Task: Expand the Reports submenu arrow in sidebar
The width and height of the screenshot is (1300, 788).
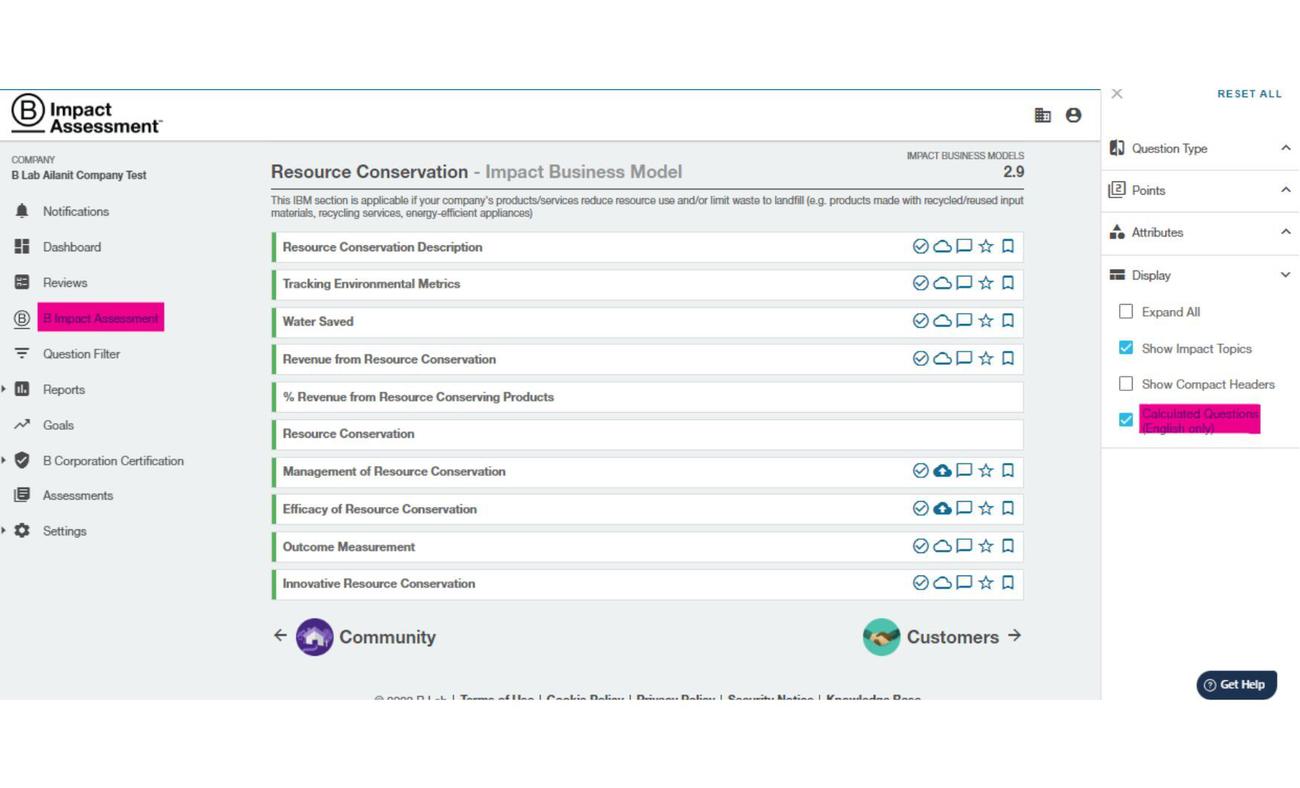Action: (5, 389)
